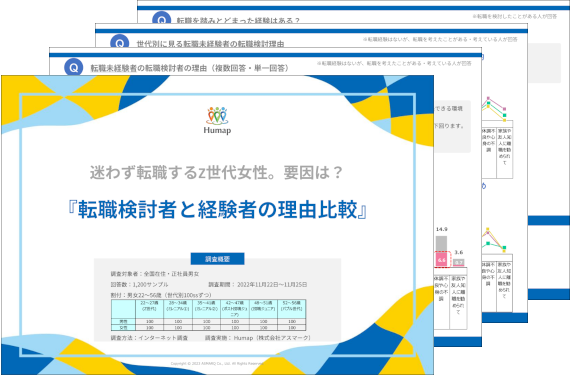Image resolution: width=570 pixels, height=375 pixels.
Task: Click the 調査対象者 text line
Action: click(155, 274)
